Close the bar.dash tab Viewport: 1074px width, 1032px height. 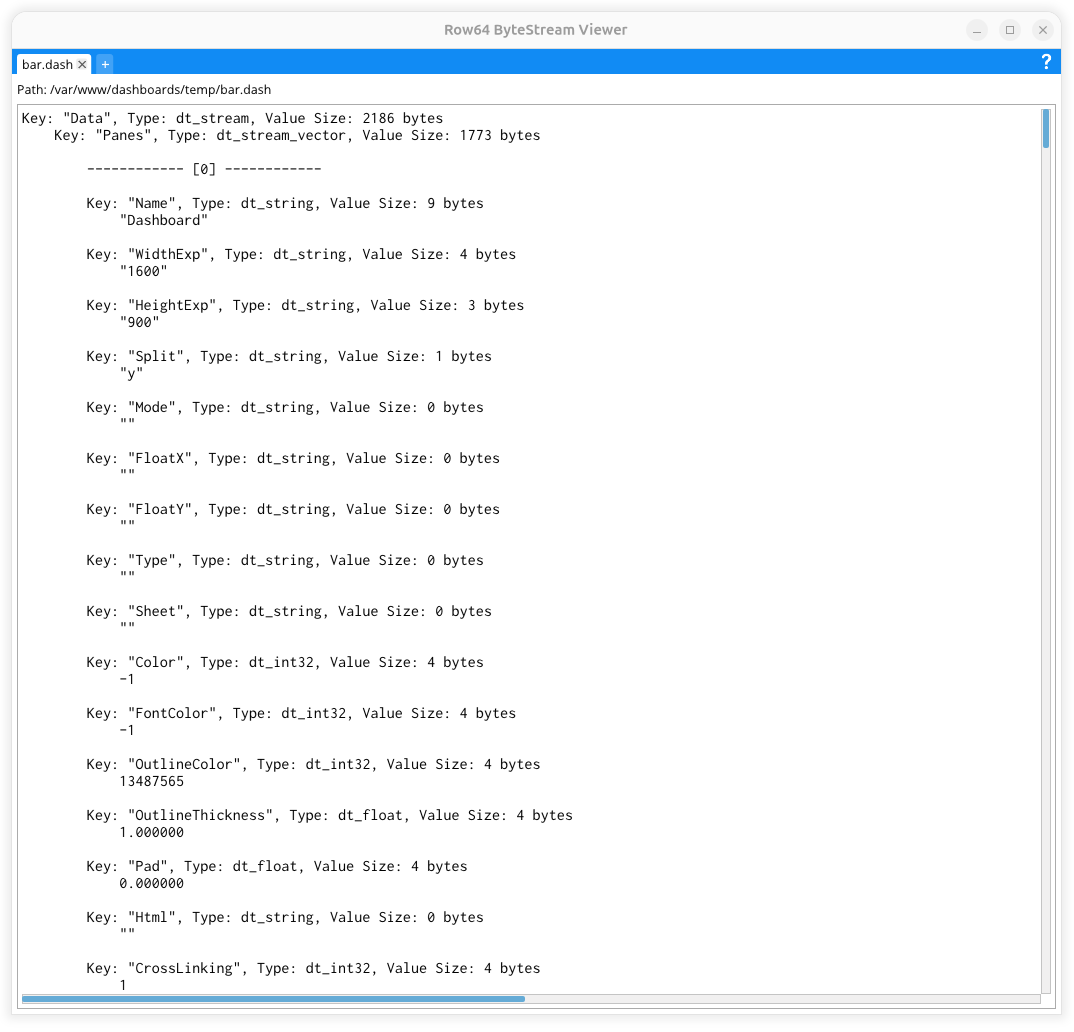point(82,64)
